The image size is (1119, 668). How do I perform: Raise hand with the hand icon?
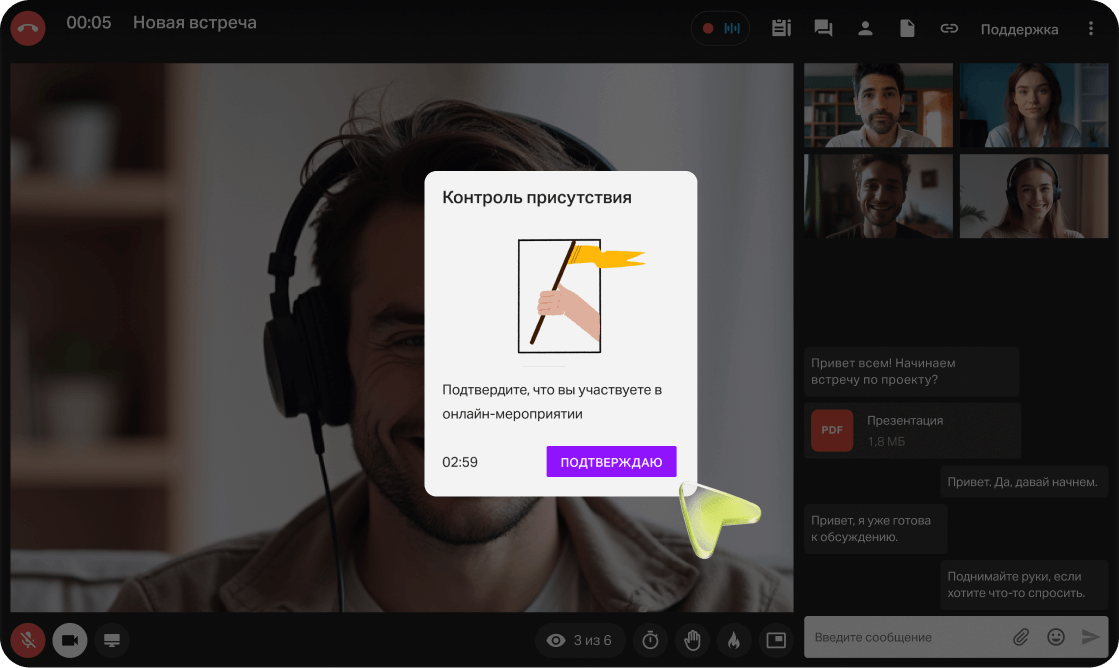click(x=692, y=640)
